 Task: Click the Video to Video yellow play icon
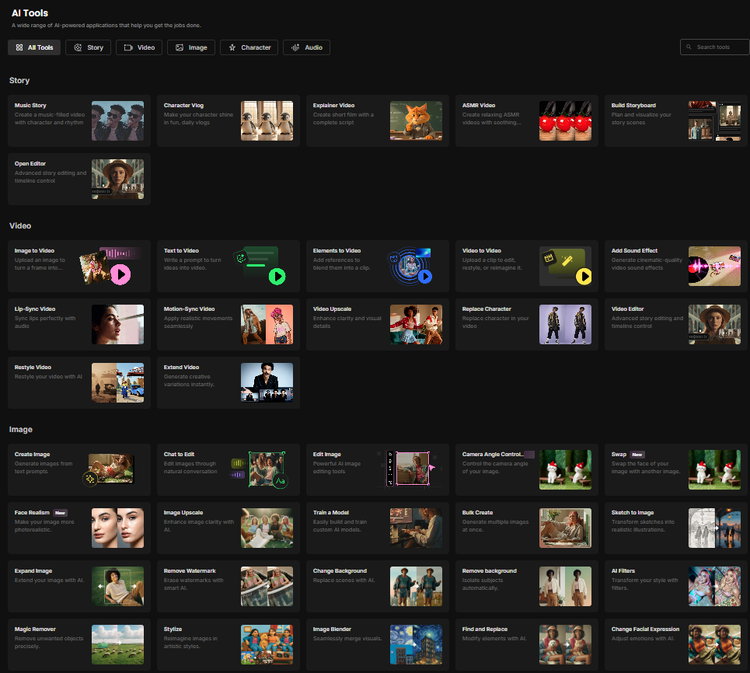pos(584,275)
